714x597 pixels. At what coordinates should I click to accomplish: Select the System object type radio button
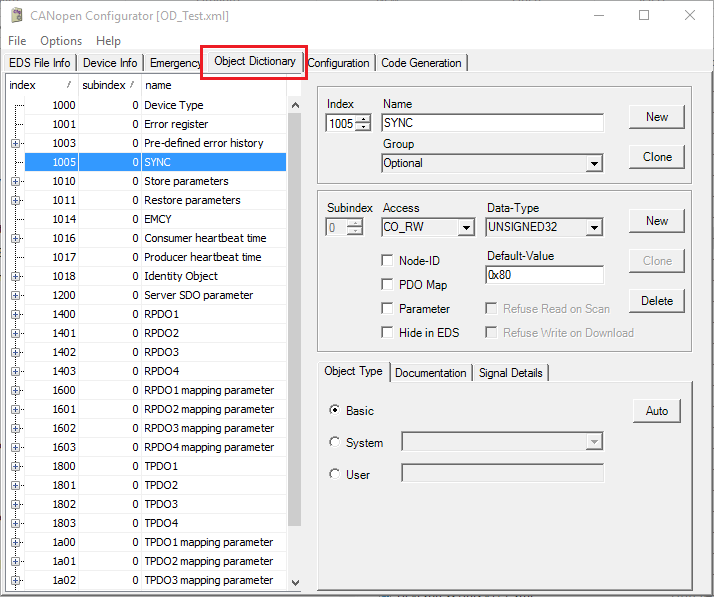pos(334,442)
